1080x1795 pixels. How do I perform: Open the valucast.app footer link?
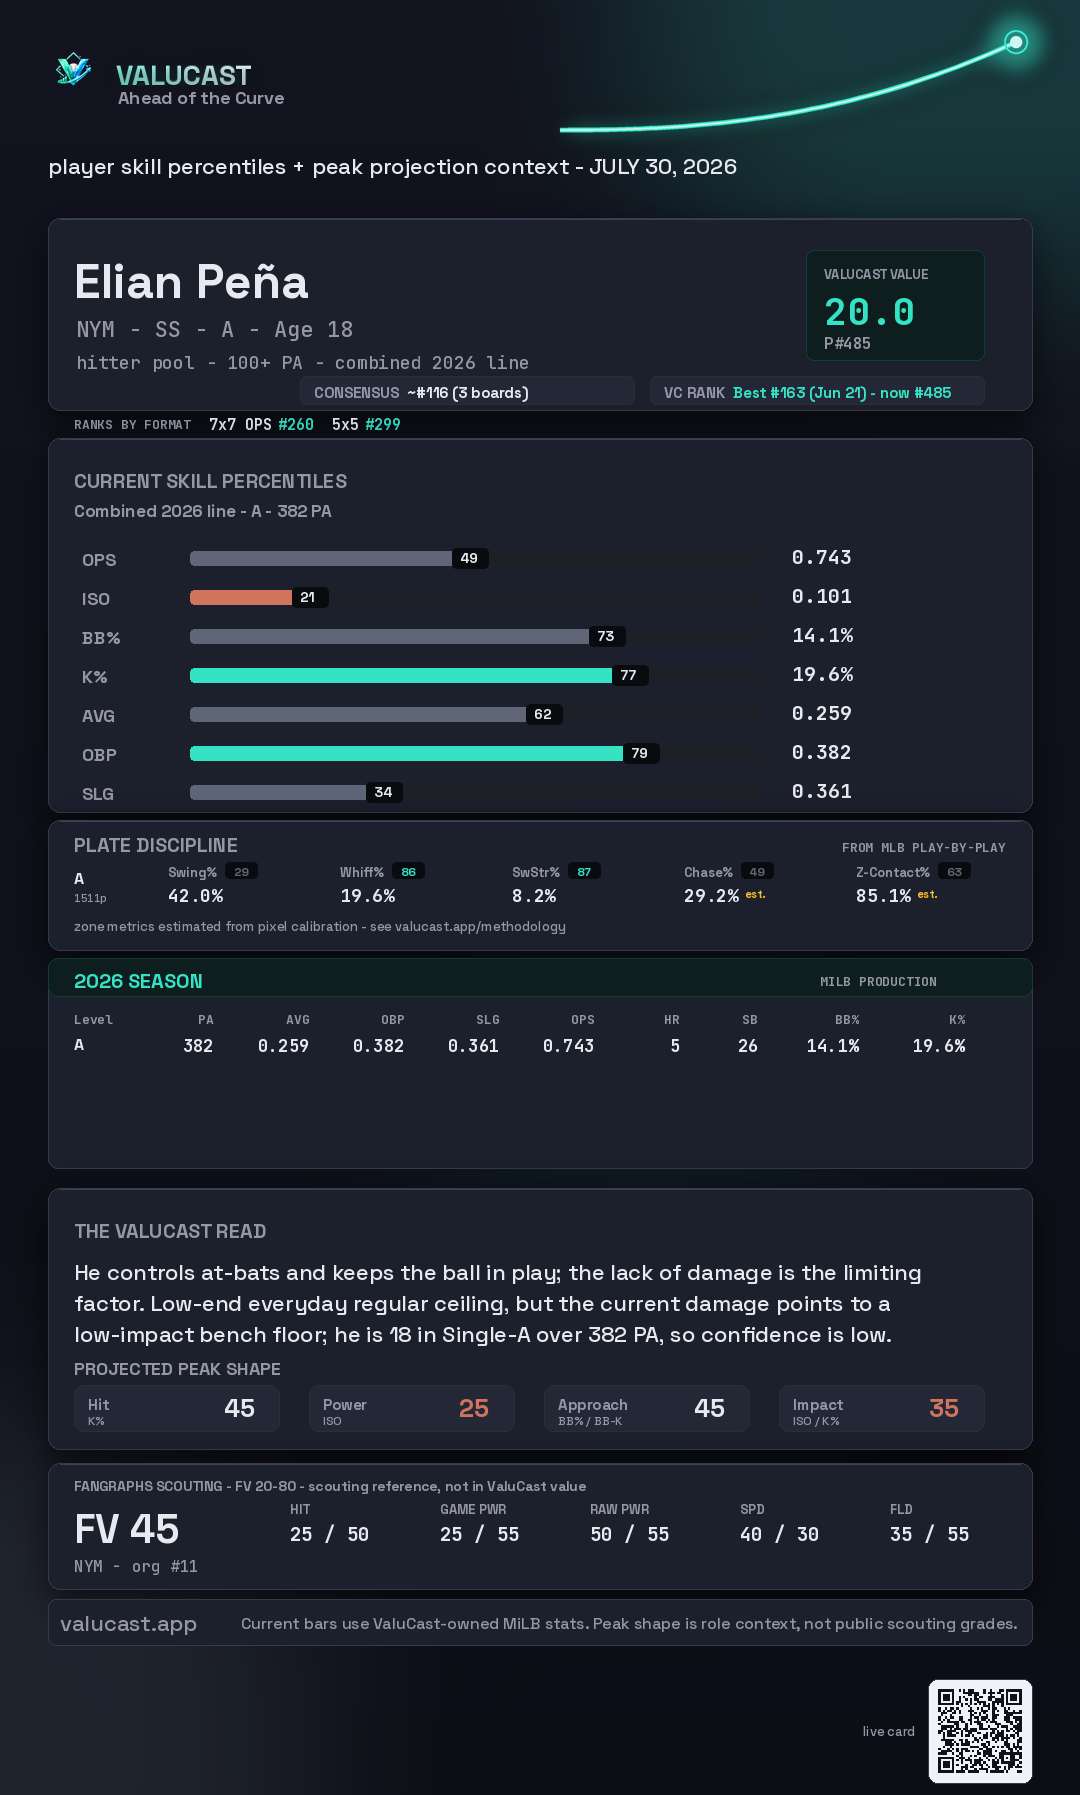point(128,1624)
